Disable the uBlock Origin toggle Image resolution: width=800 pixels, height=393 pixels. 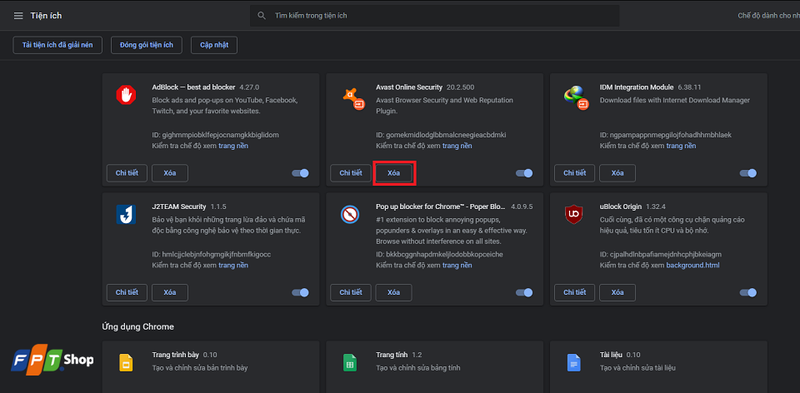pos(748,292)
